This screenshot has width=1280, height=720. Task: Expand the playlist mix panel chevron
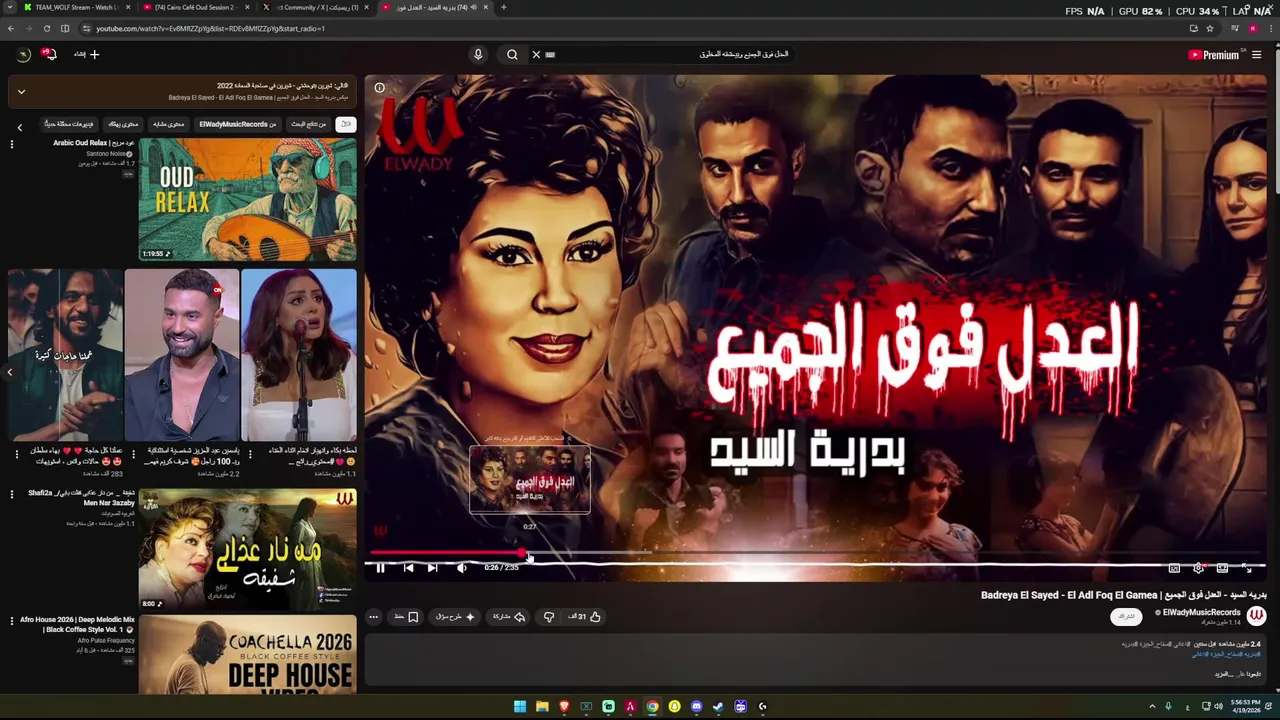click(x=21, y=92)
